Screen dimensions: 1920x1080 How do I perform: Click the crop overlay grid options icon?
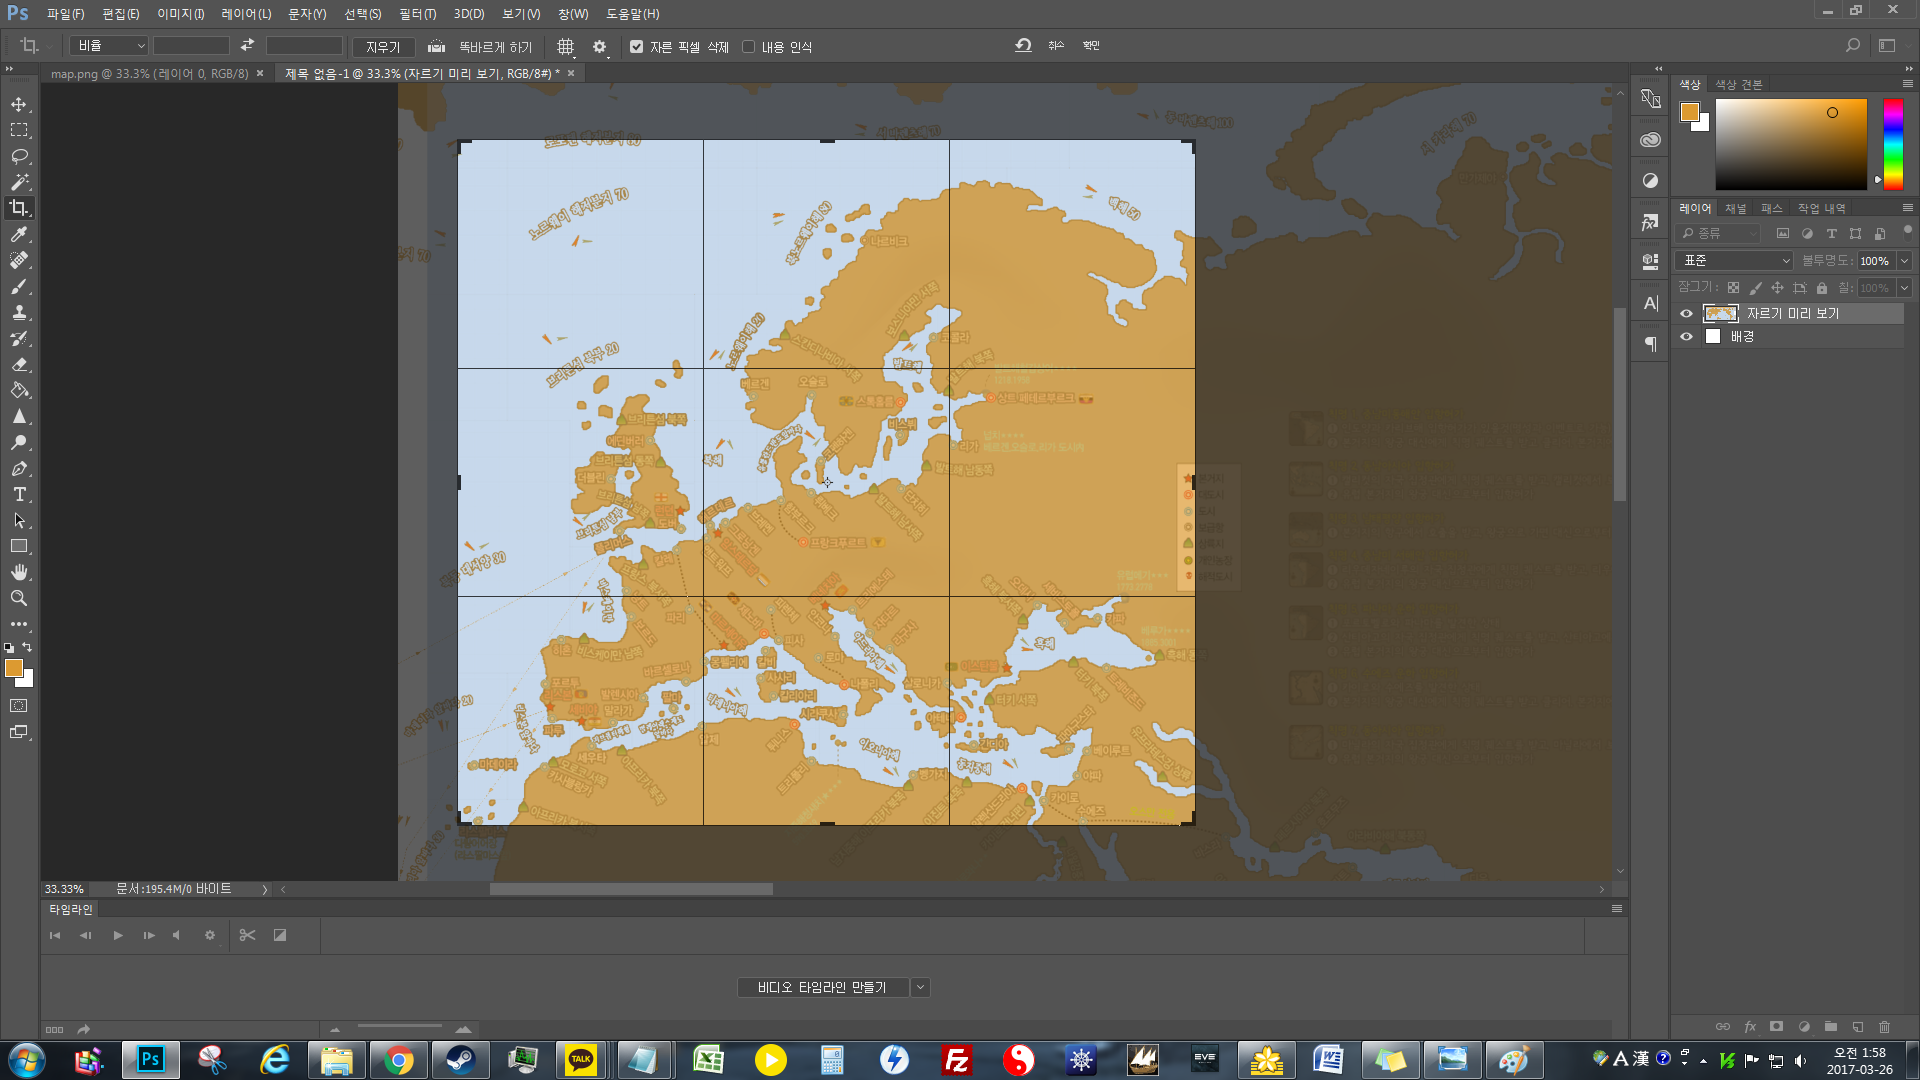point(565,46)
